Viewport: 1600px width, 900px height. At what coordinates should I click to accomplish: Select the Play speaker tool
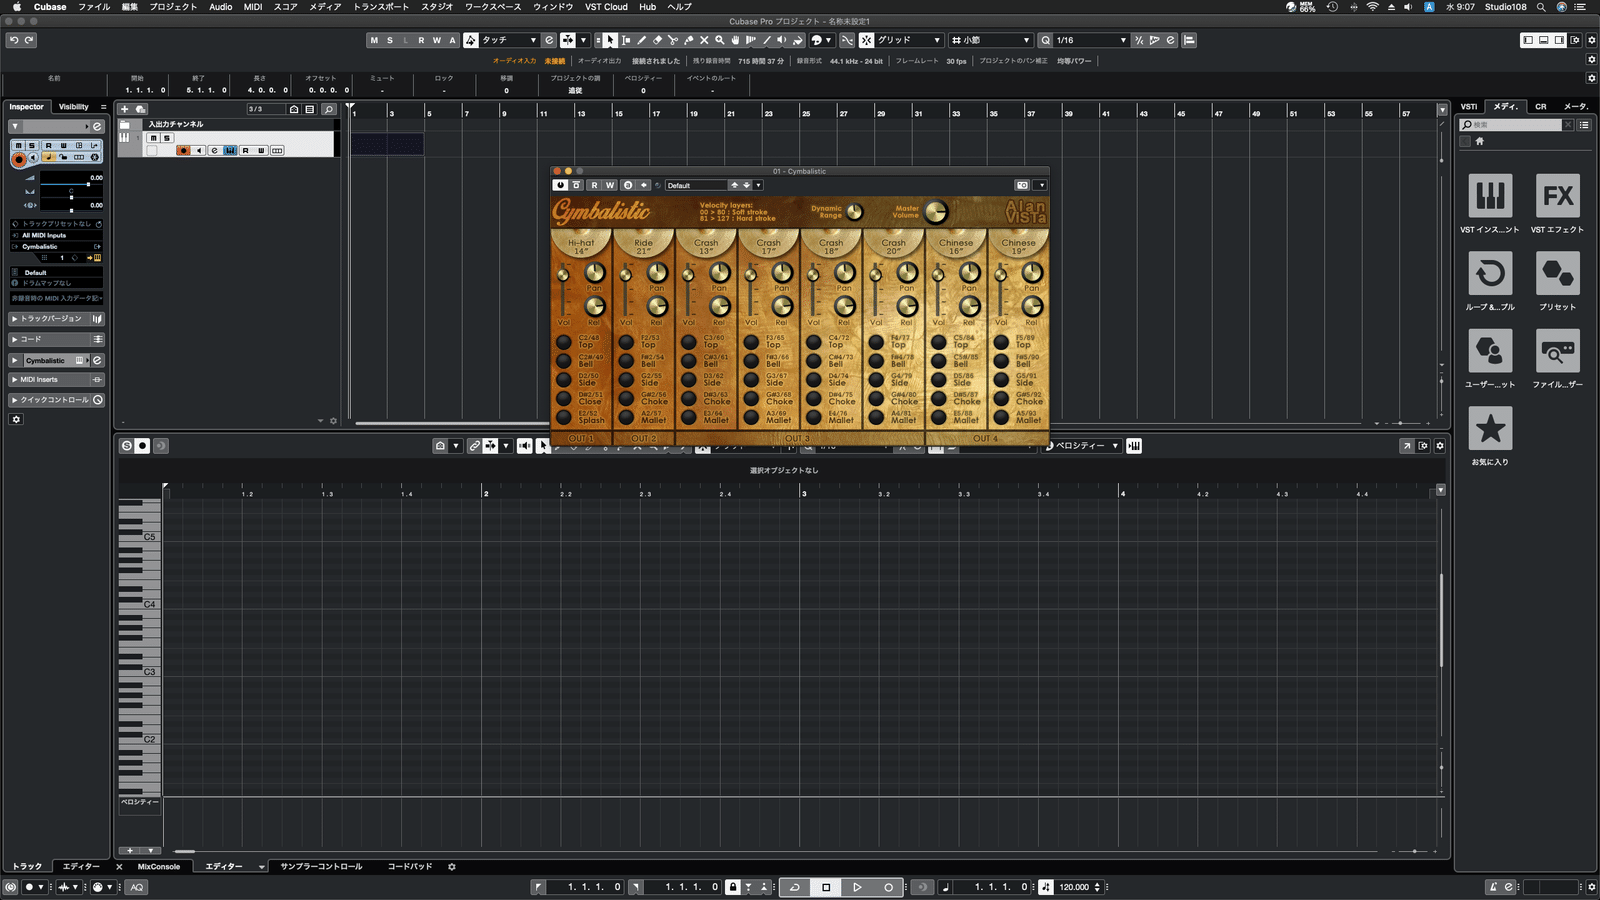pyautogui.click(x=782, y=40)
